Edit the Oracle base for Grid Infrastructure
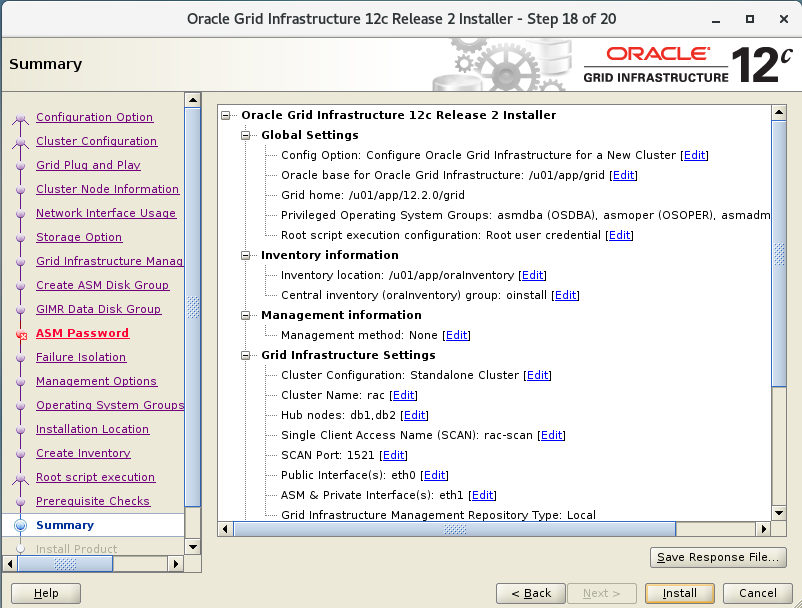 click(x=623, y=175)
